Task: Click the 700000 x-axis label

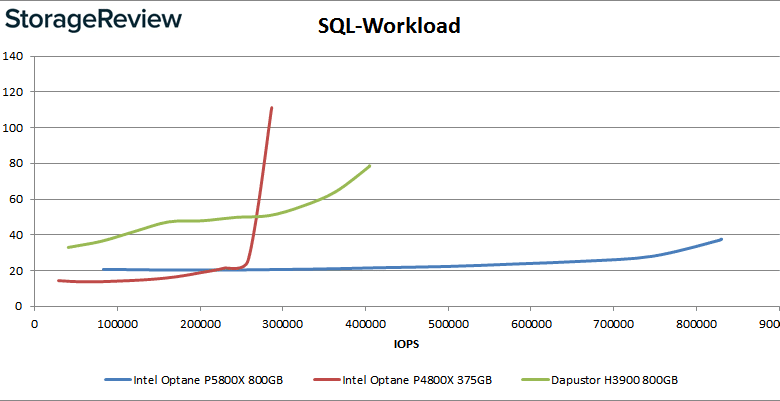Action: [x=613, y=324]
